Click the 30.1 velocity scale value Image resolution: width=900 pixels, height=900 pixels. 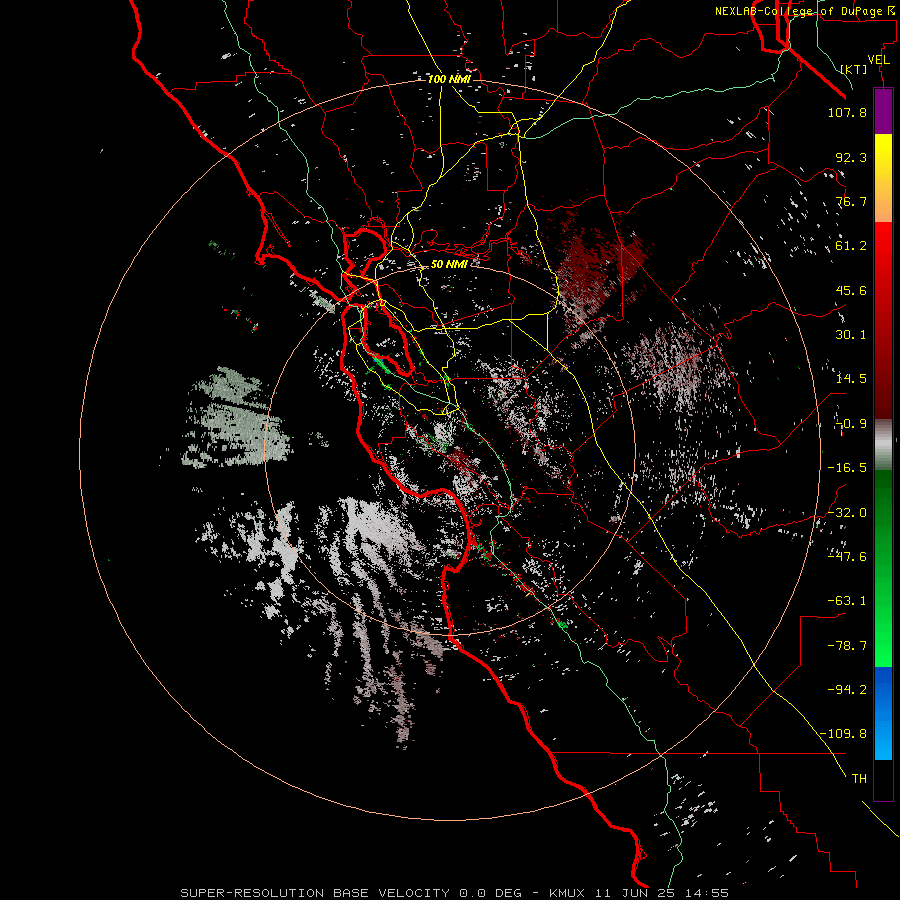(x=851, y=335)
